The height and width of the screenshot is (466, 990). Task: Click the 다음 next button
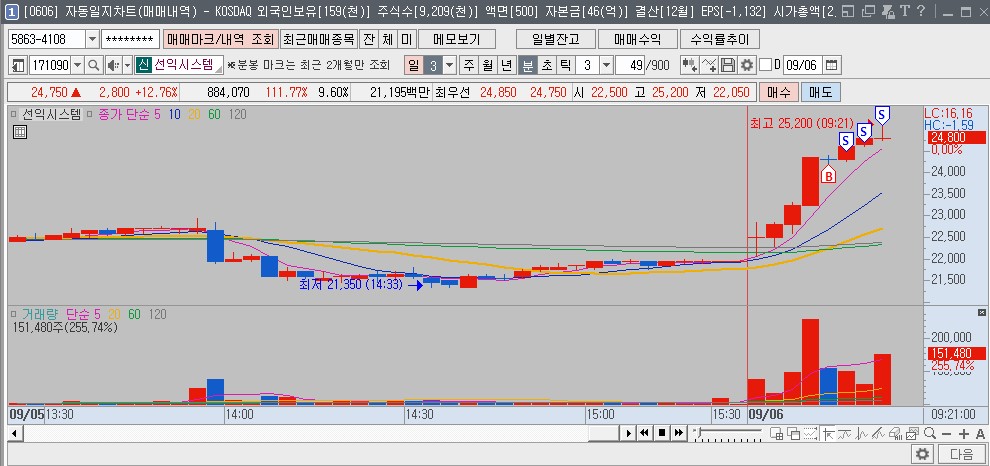point(961,454)
